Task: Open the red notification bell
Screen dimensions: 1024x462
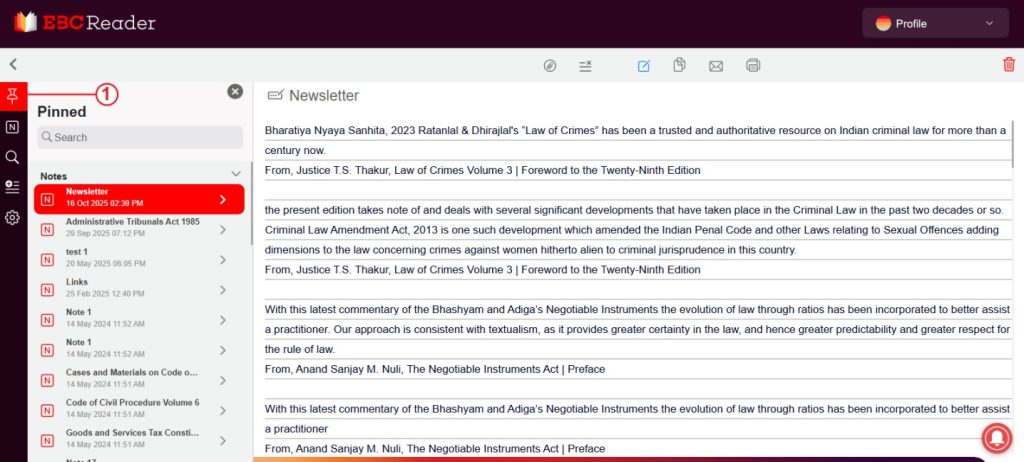Action: [x=995, y=436]
